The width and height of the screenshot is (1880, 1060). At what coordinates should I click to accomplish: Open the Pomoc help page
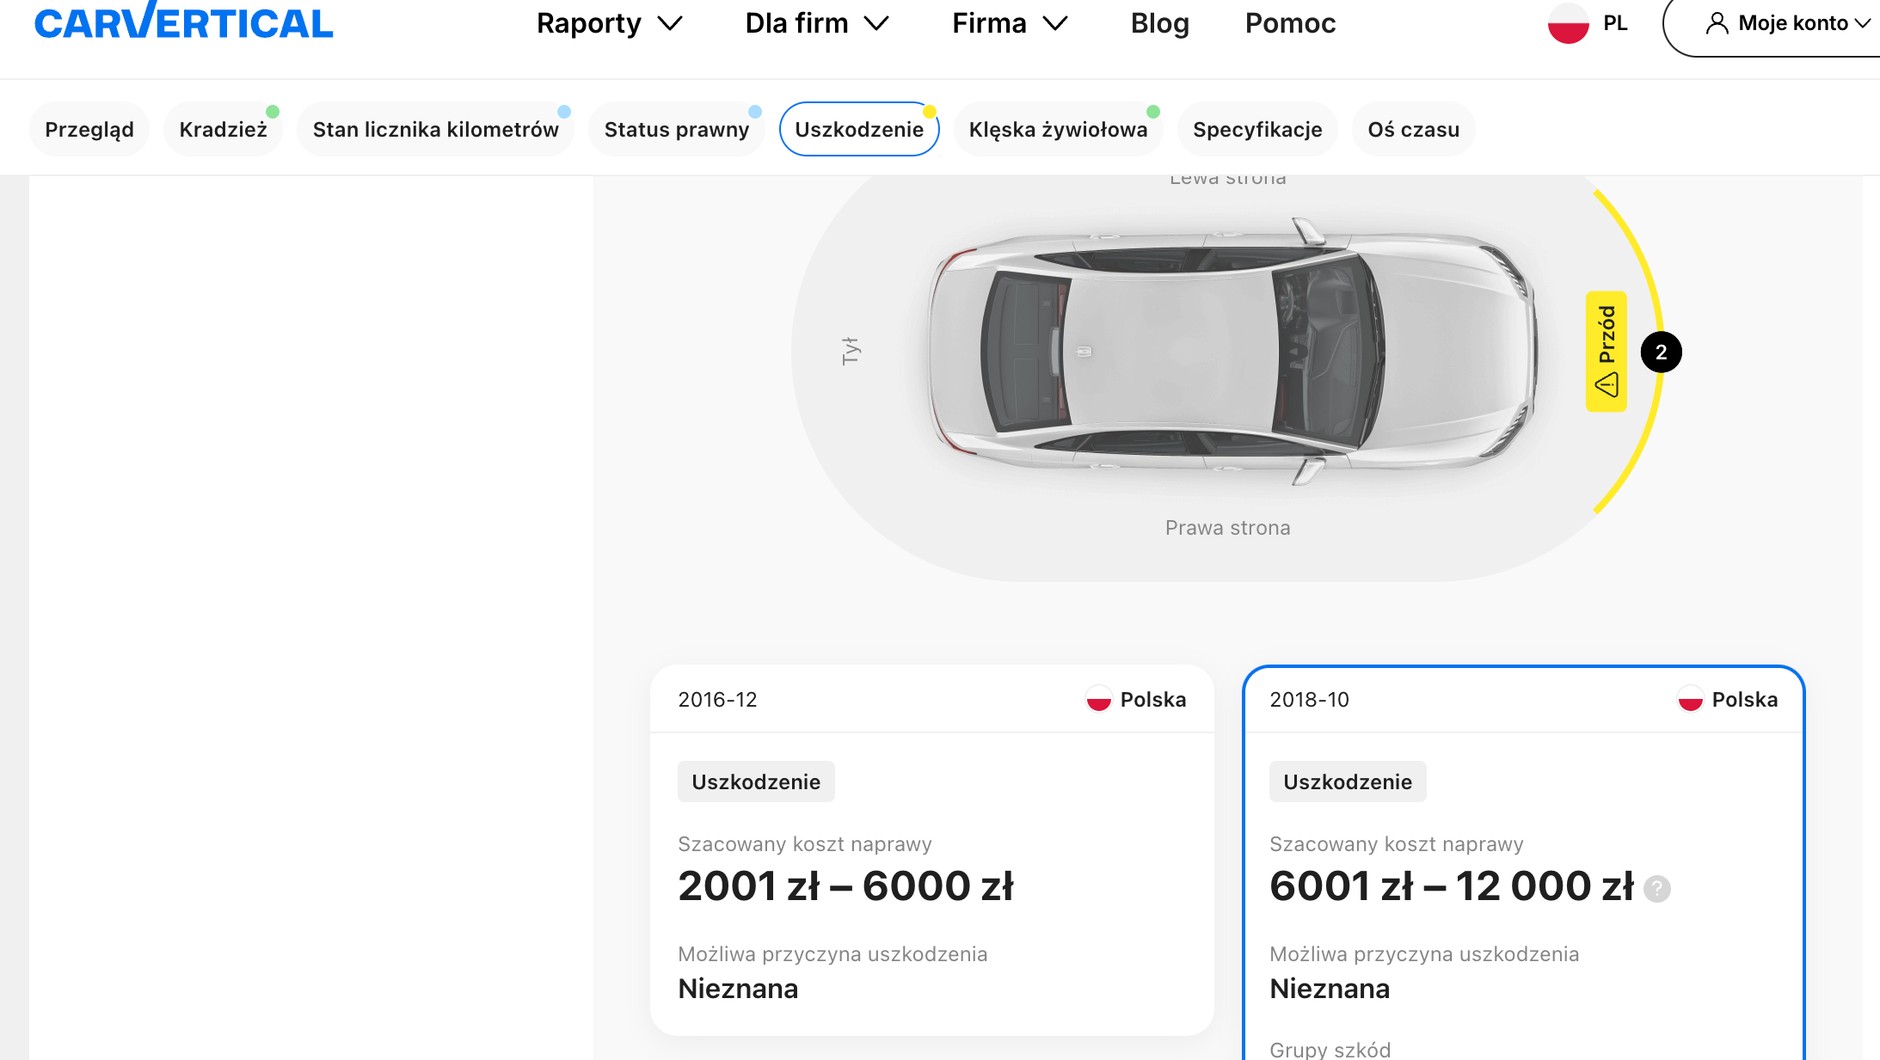point(1290,23)
